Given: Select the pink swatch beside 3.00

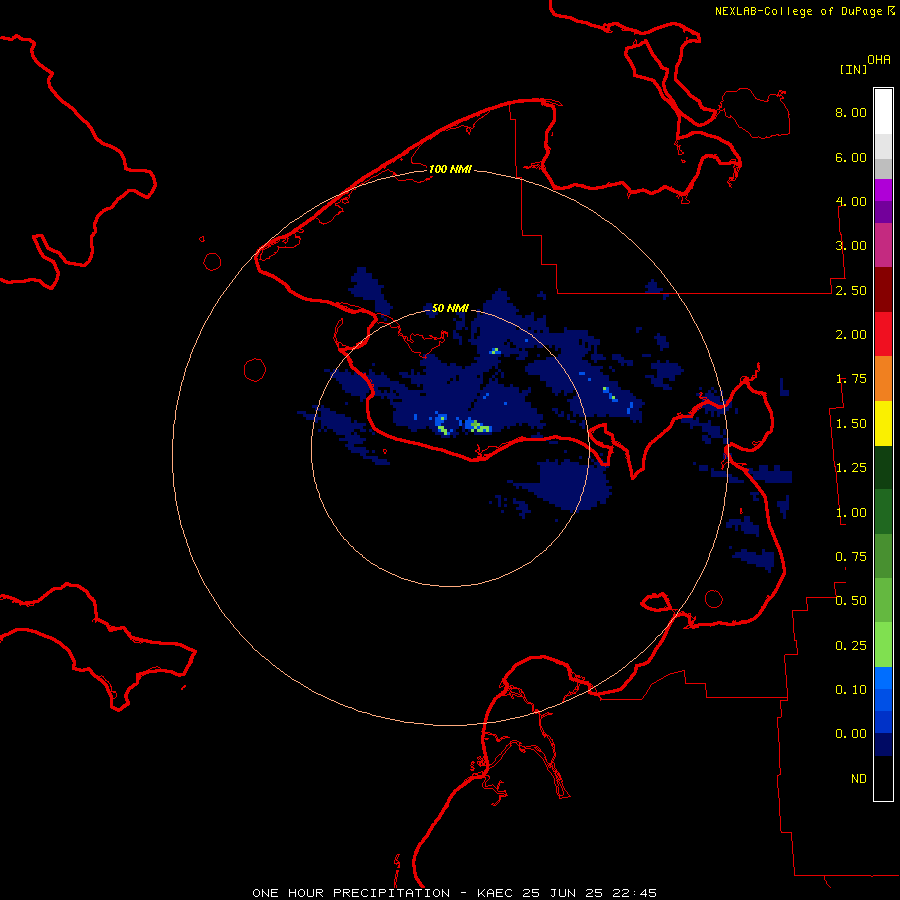Looking at the screenshot, I should 883,245.
